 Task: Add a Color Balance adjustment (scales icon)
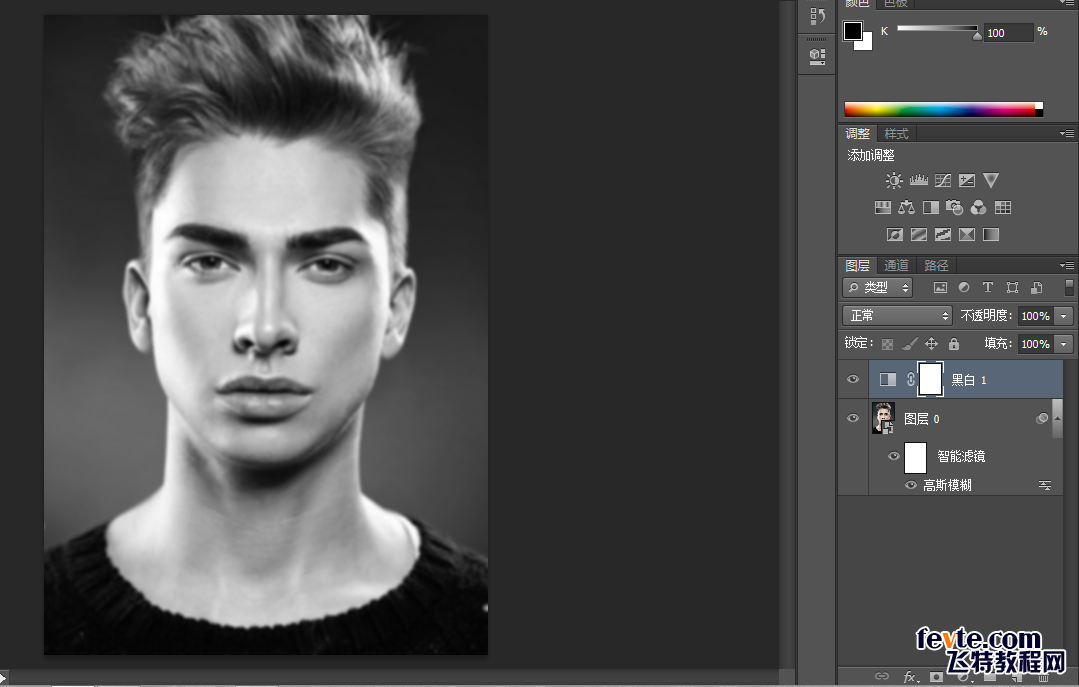click(906, 207)
